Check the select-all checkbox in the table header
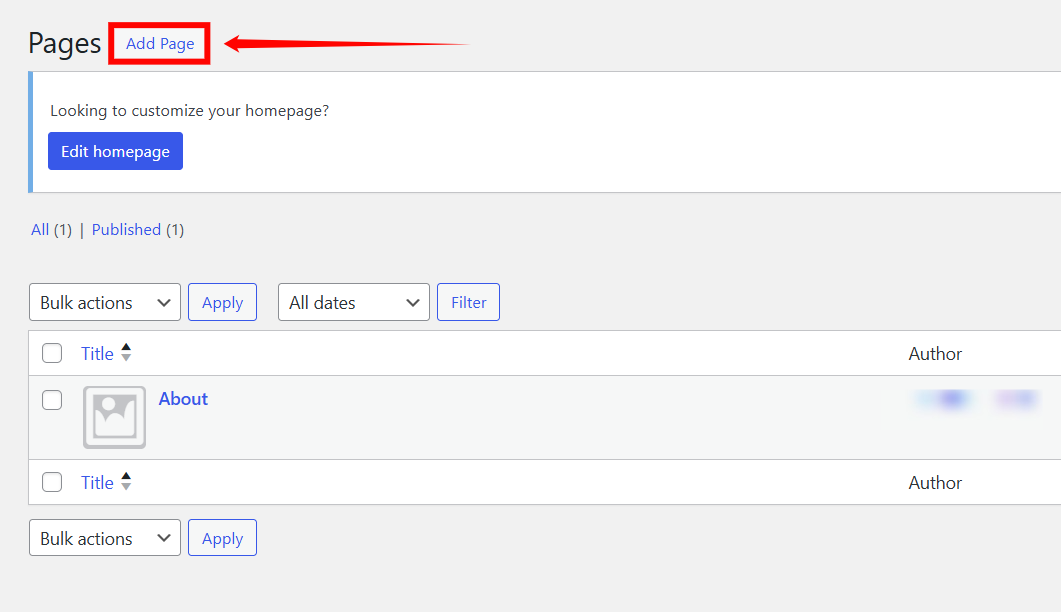The height and width of the screenshot is (612, 1061). point(52,353)
